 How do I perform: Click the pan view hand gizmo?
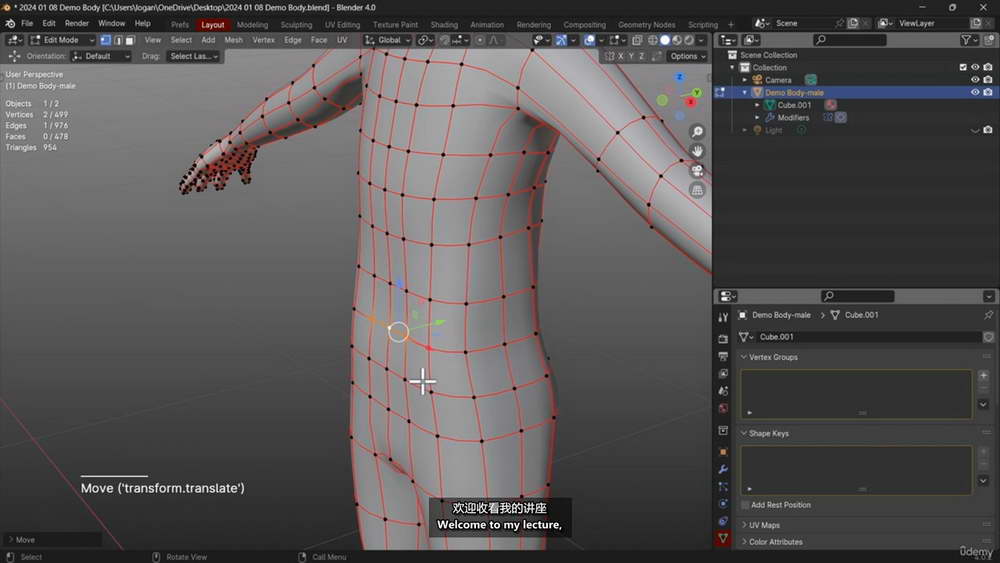(x=697, y=151)
